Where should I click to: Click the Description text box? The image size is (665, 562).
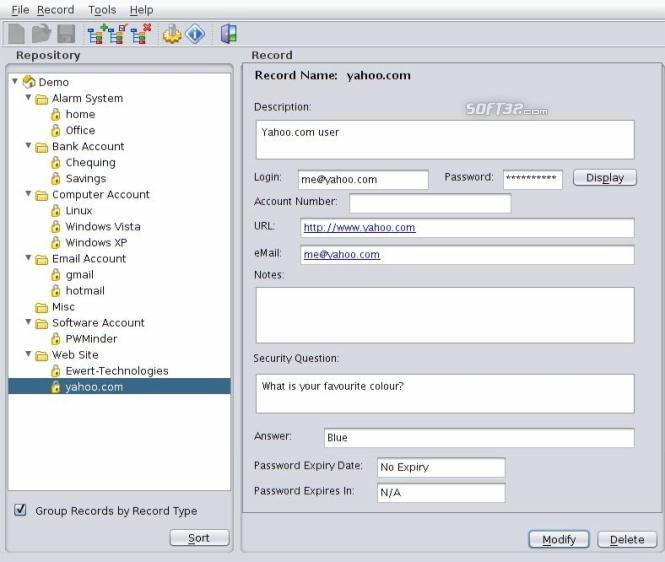click(x=445, y=140)
